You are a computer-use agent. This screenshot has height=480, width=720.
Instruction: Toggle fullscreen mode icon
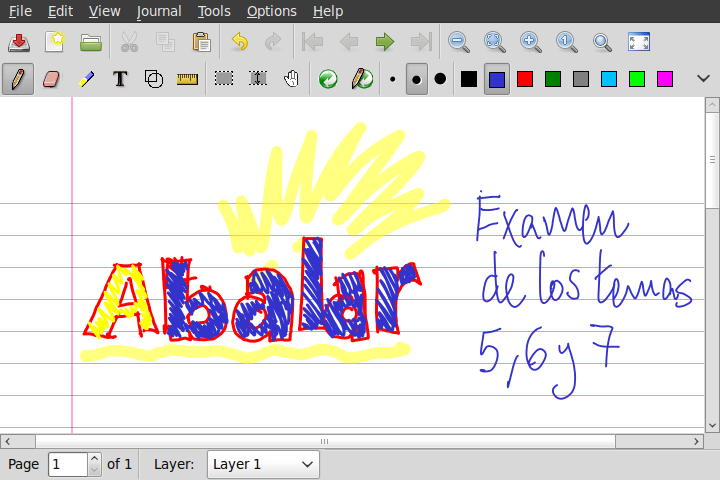click(x=639, y=42)
